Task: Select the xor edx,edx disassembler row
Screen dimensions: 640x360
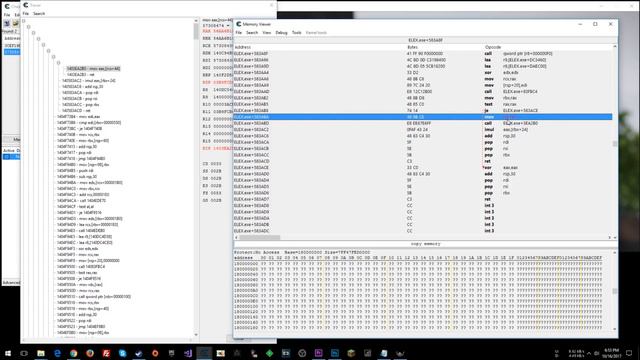Action: coord(422,73)
